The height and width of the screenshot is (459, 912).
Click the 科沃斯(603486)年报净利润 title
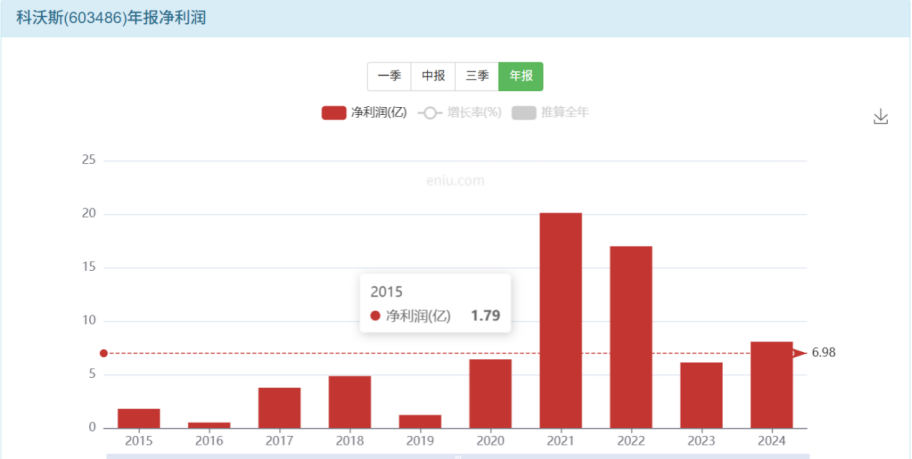coord(111,17)
